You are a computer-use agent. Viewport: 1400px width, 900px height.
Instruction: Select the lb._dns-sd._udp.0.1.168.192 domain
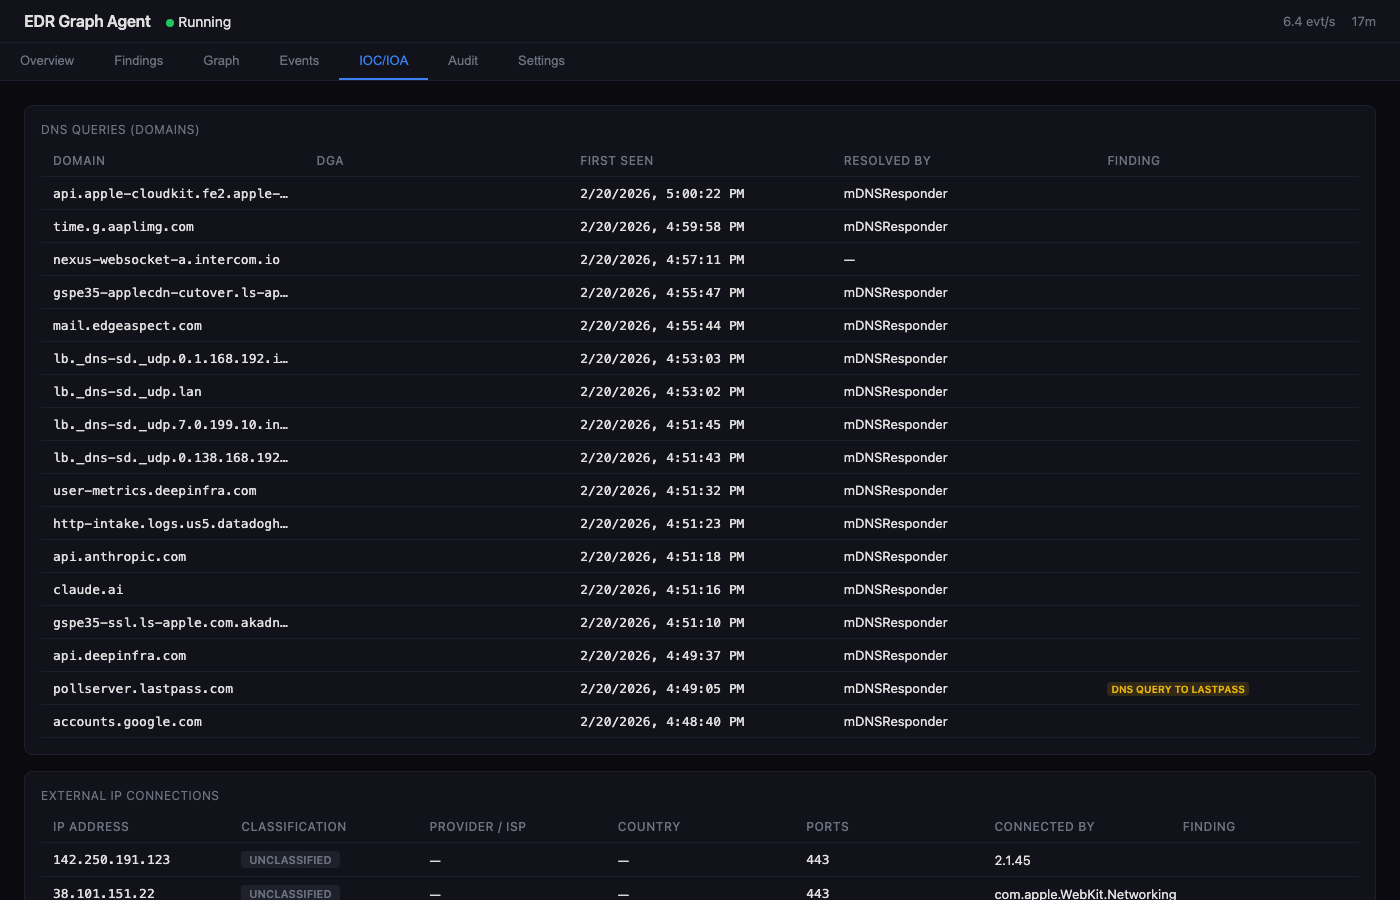(170, 359)
